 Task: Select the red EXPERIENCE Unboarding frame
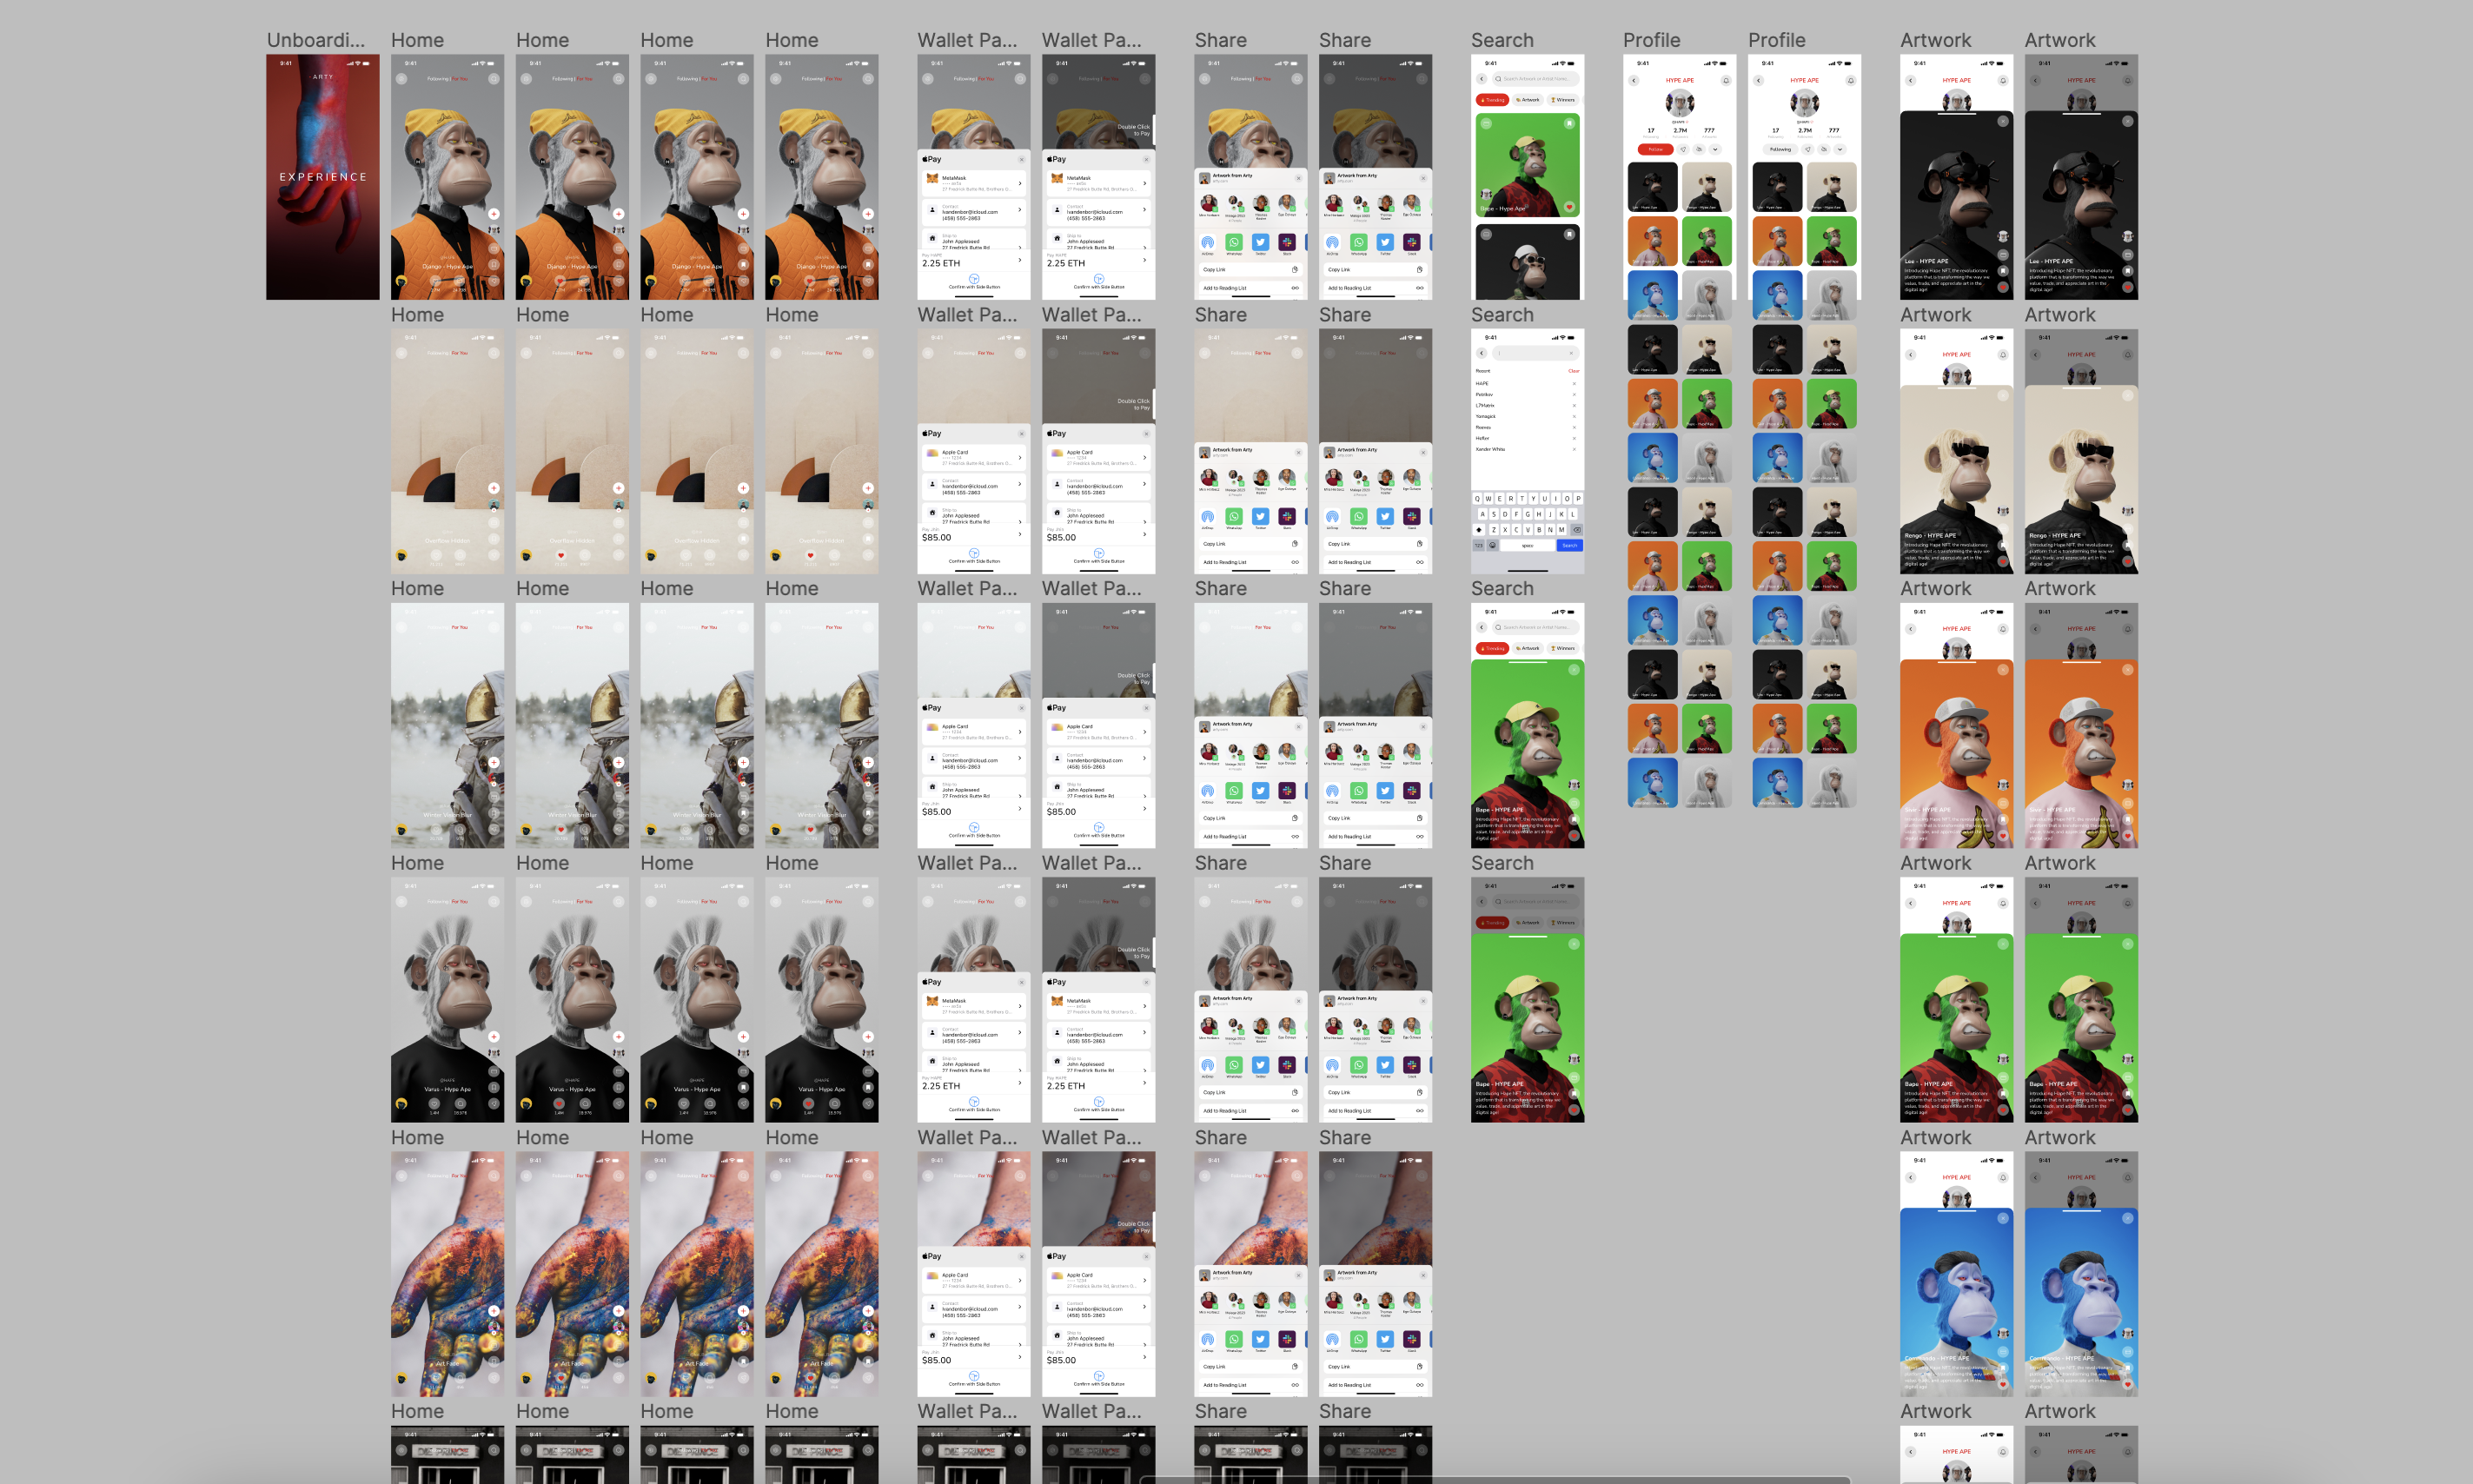[322, 177]
